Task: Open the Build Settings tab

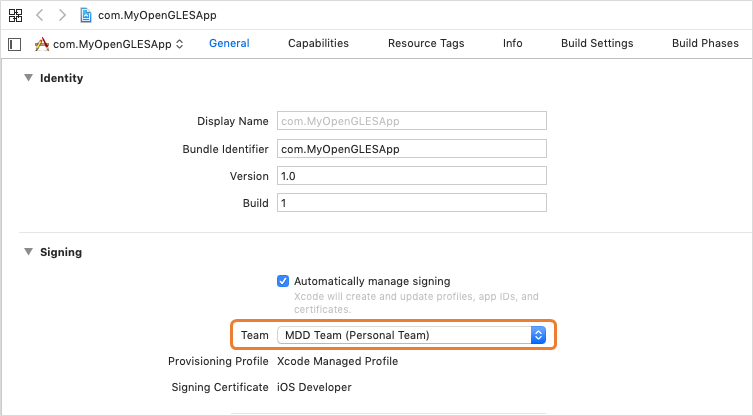Action: coord(597,43)
